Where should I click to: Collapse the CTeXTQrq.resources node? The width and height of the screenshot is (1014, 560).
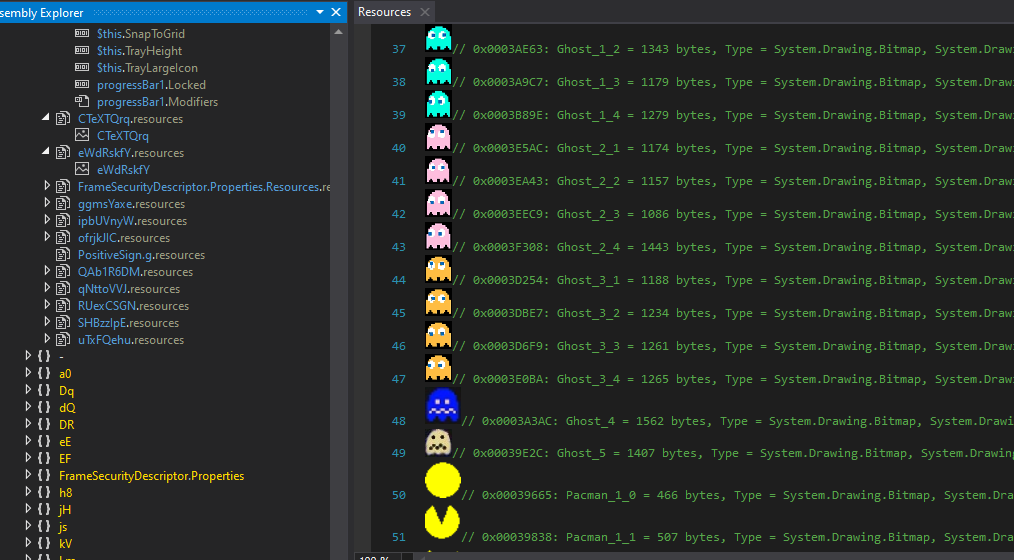(x=46, y=119)
